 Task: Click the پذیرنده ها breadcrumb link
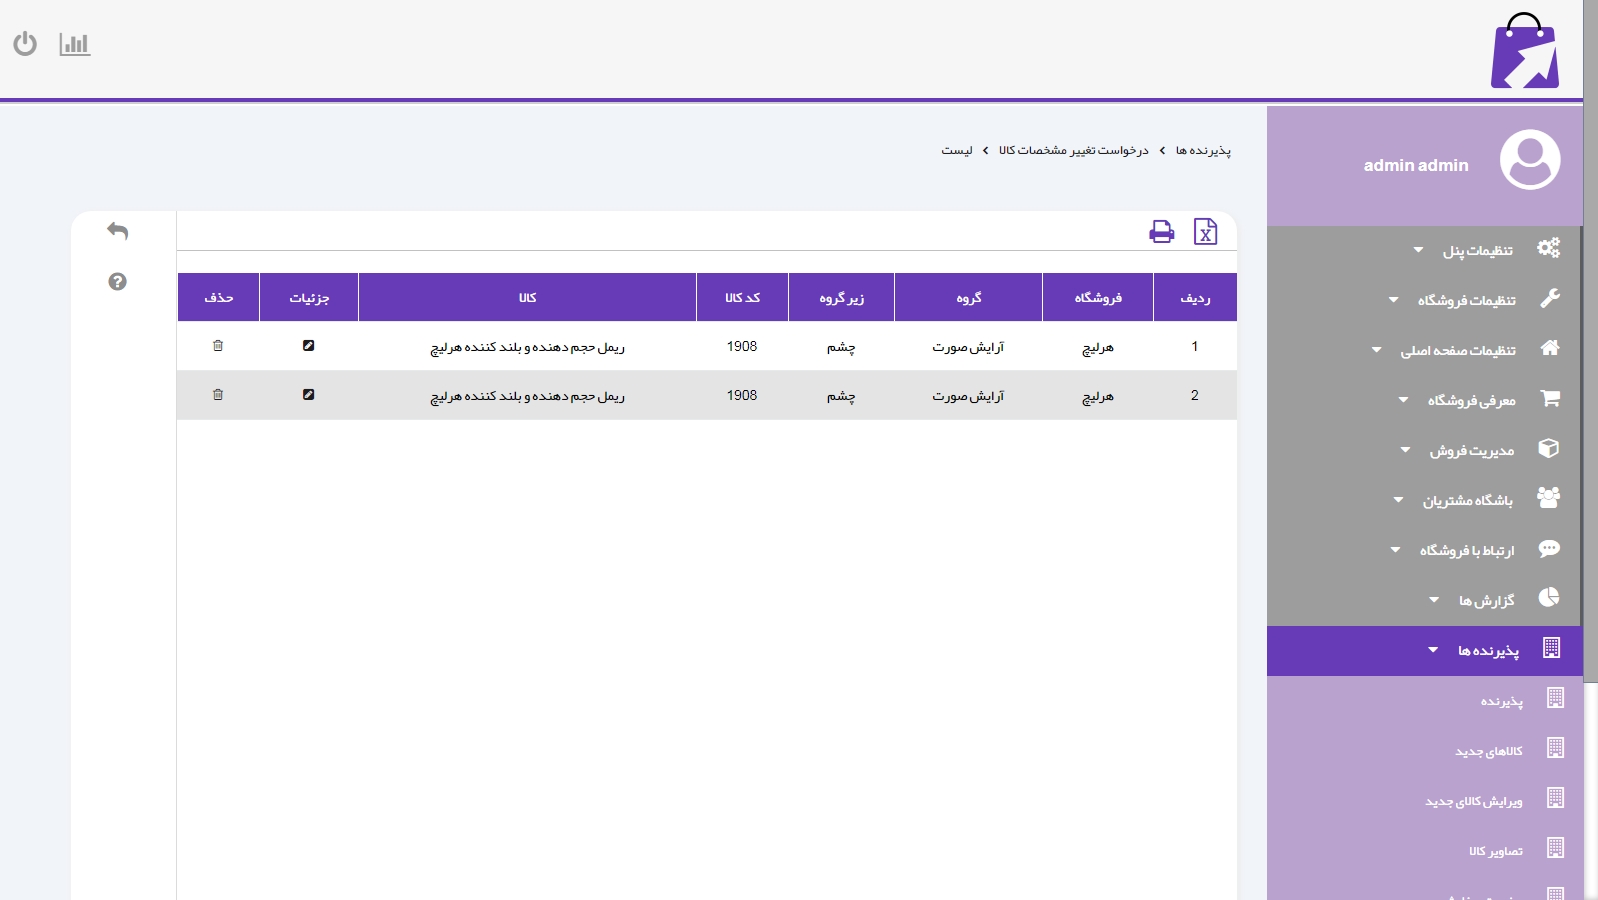coord(1204,150)
